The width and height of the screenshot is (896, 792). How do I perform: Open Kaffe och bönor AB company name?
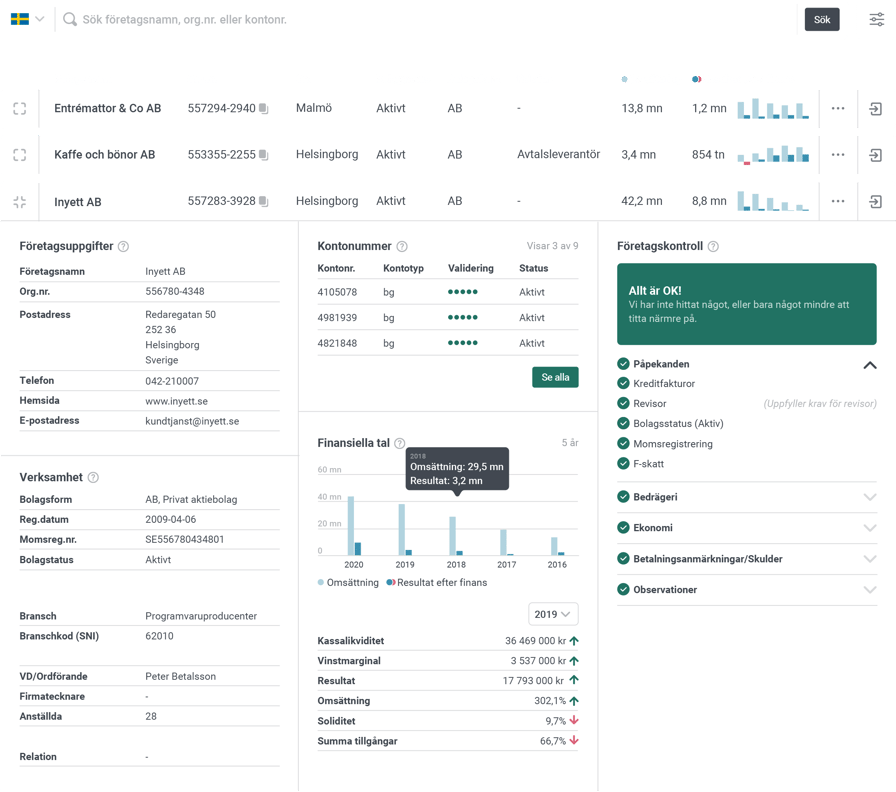(x=105, y=154)
